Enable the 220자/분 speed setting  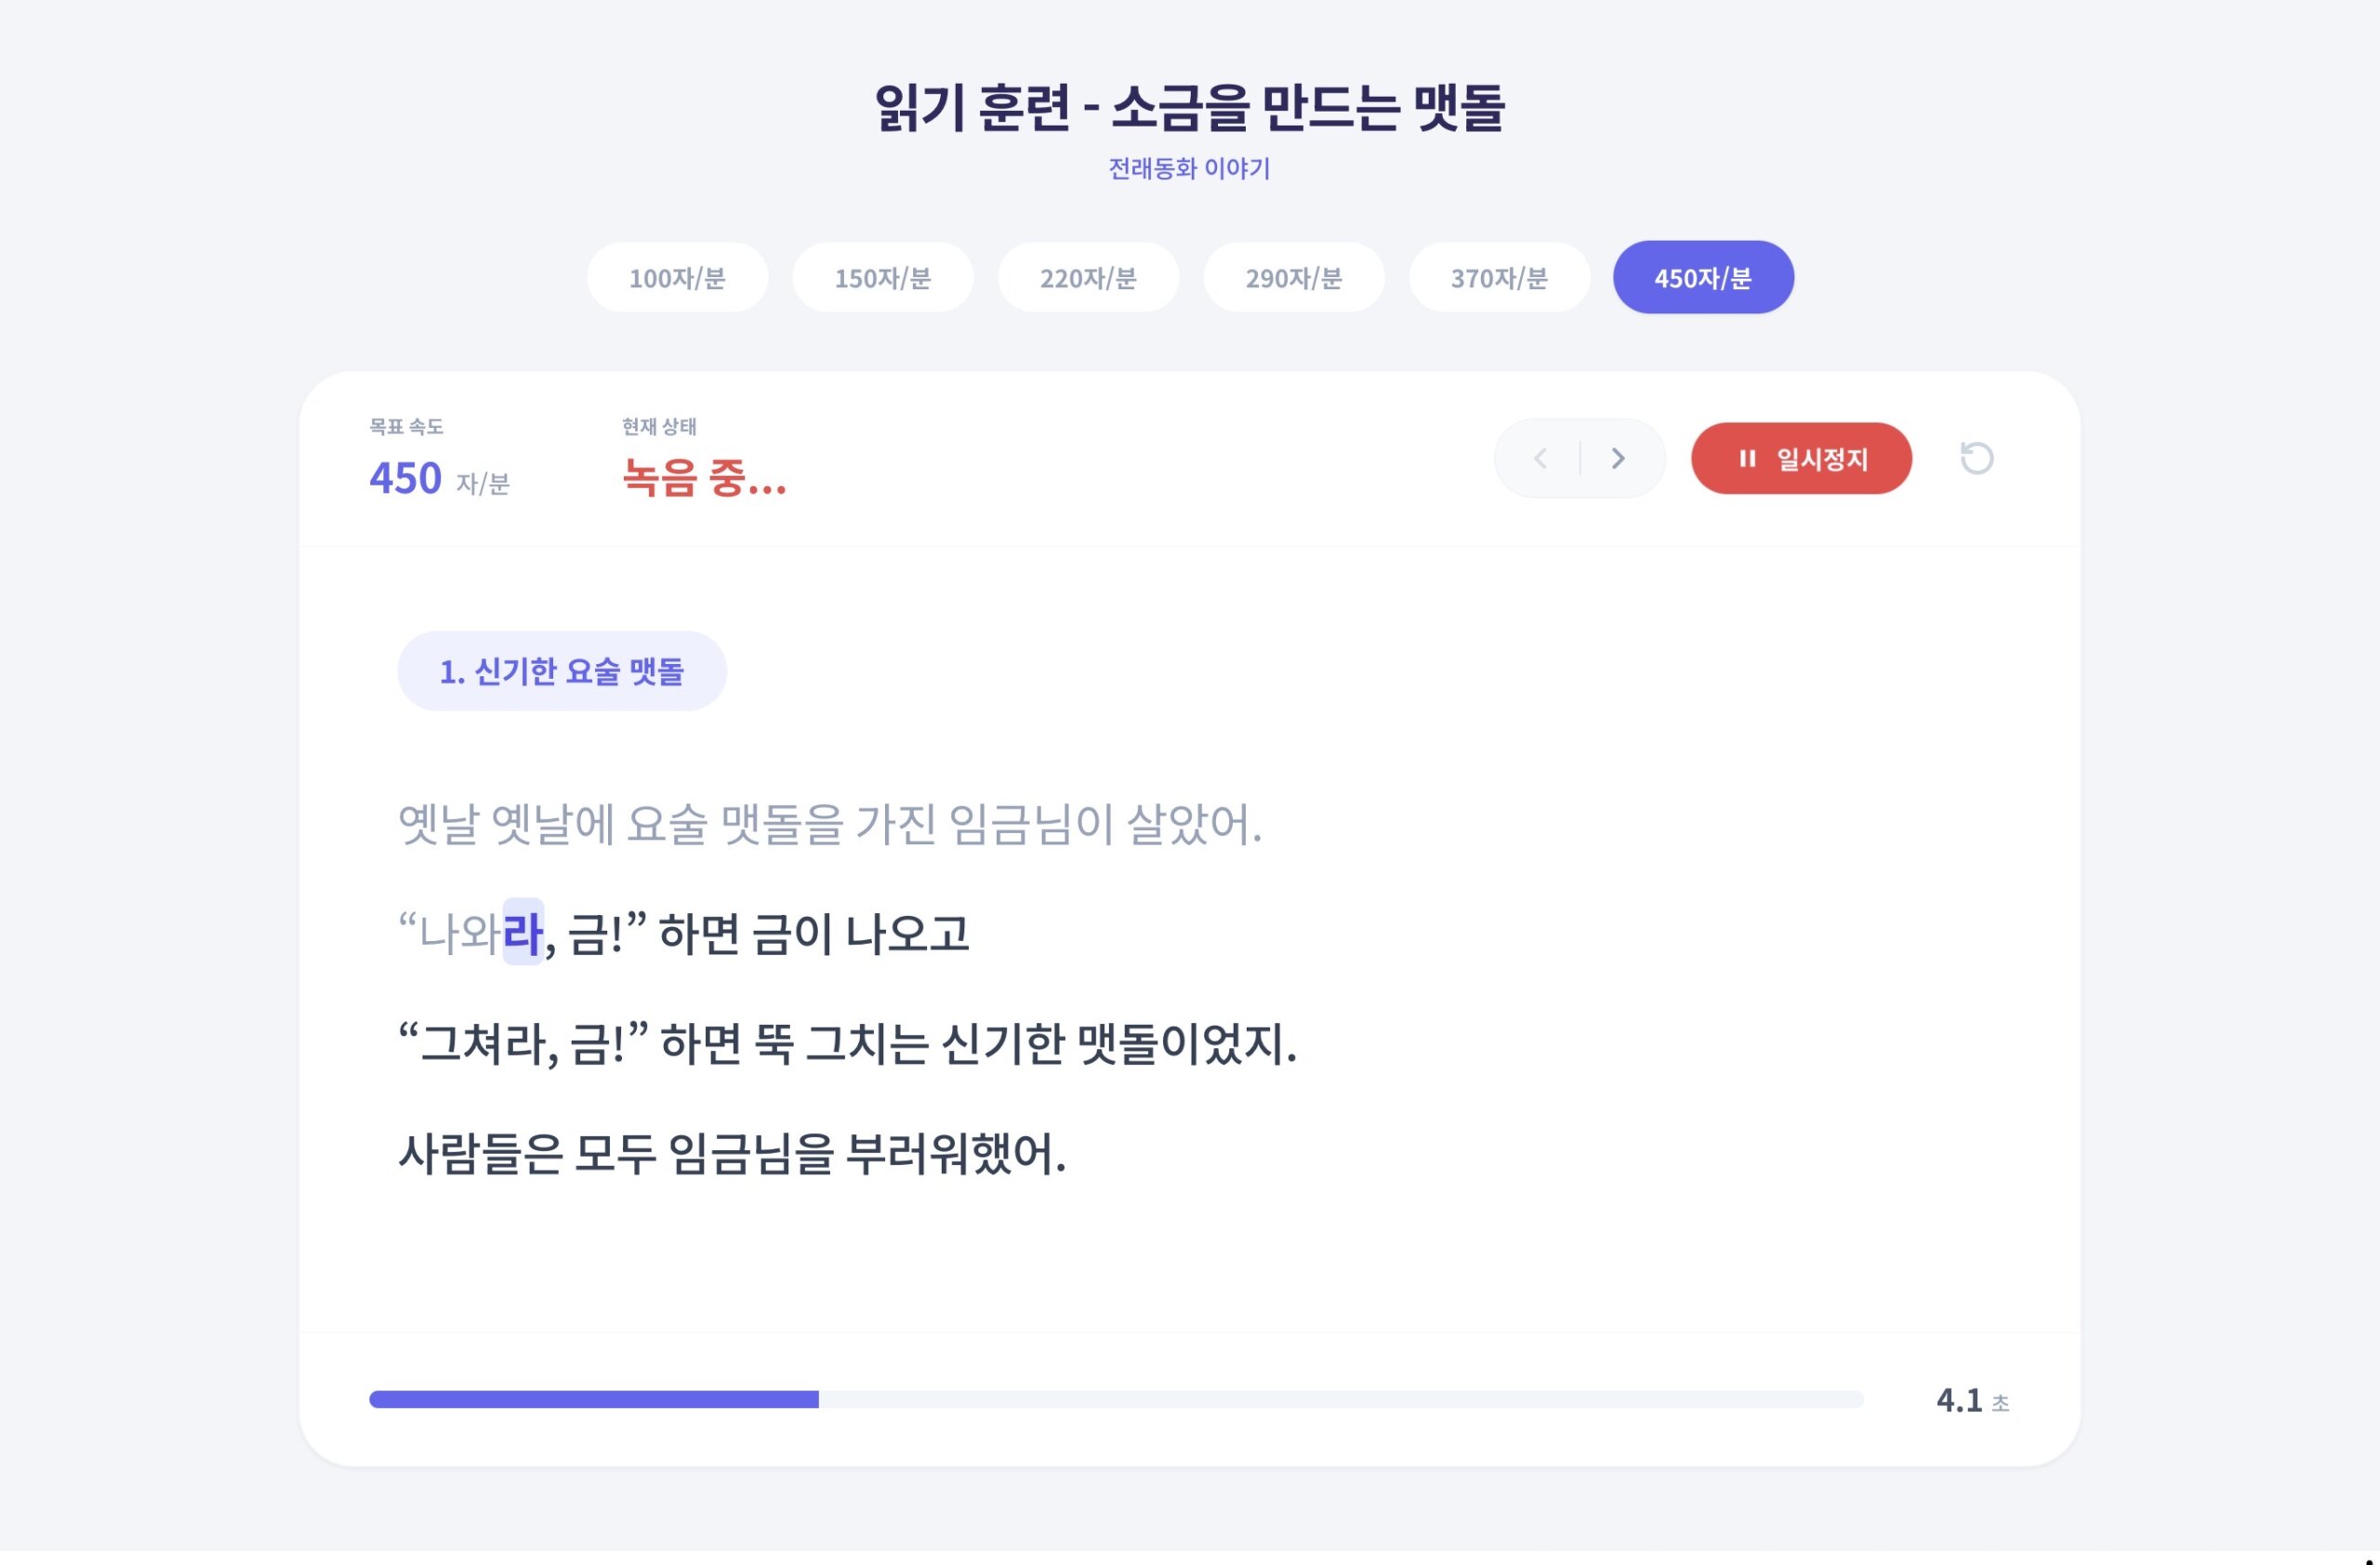coord(1088,277)
